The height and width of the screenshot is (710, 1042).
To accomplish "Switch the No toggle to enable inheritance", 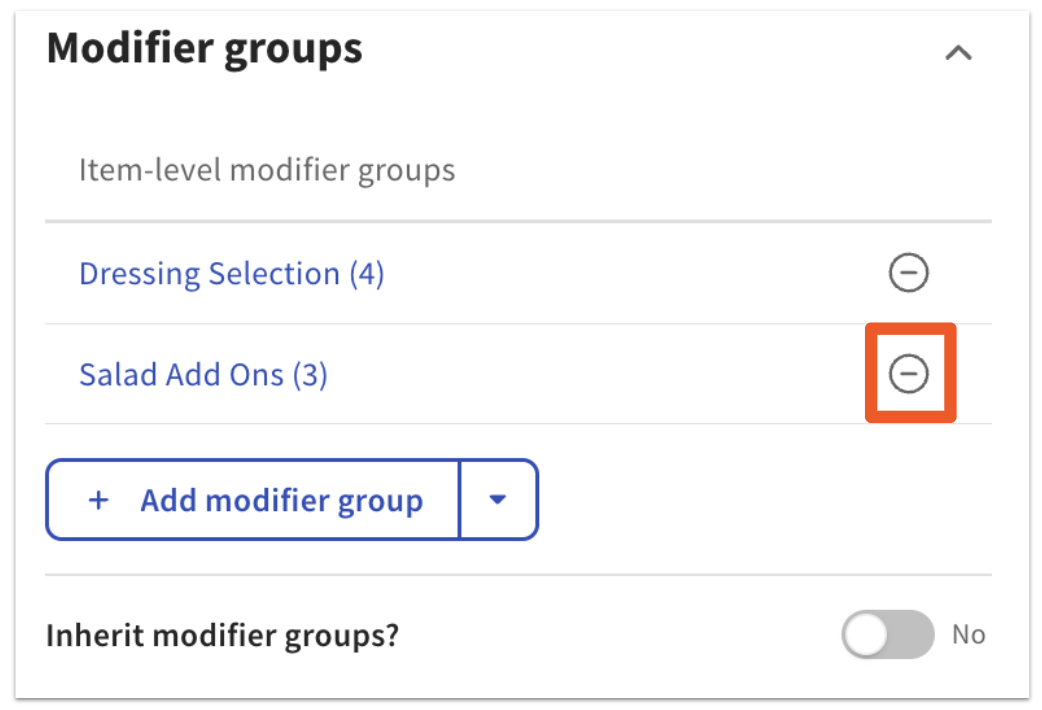I will (x=888, y=634).
